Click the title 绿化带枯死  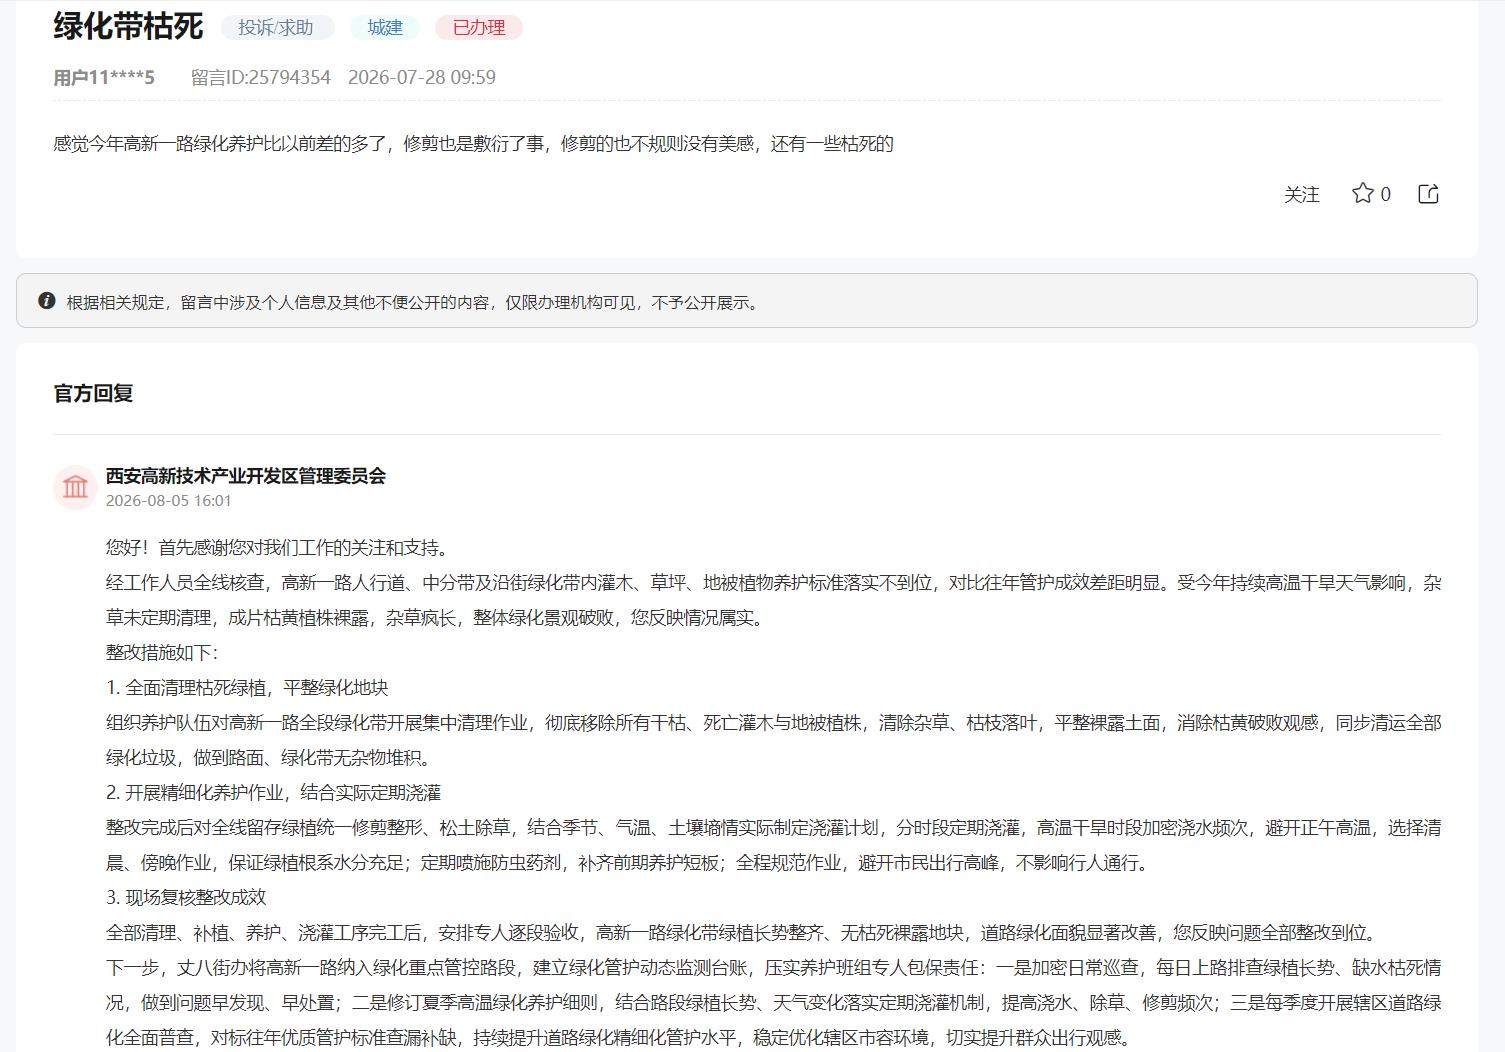click(x=129, y=26)
